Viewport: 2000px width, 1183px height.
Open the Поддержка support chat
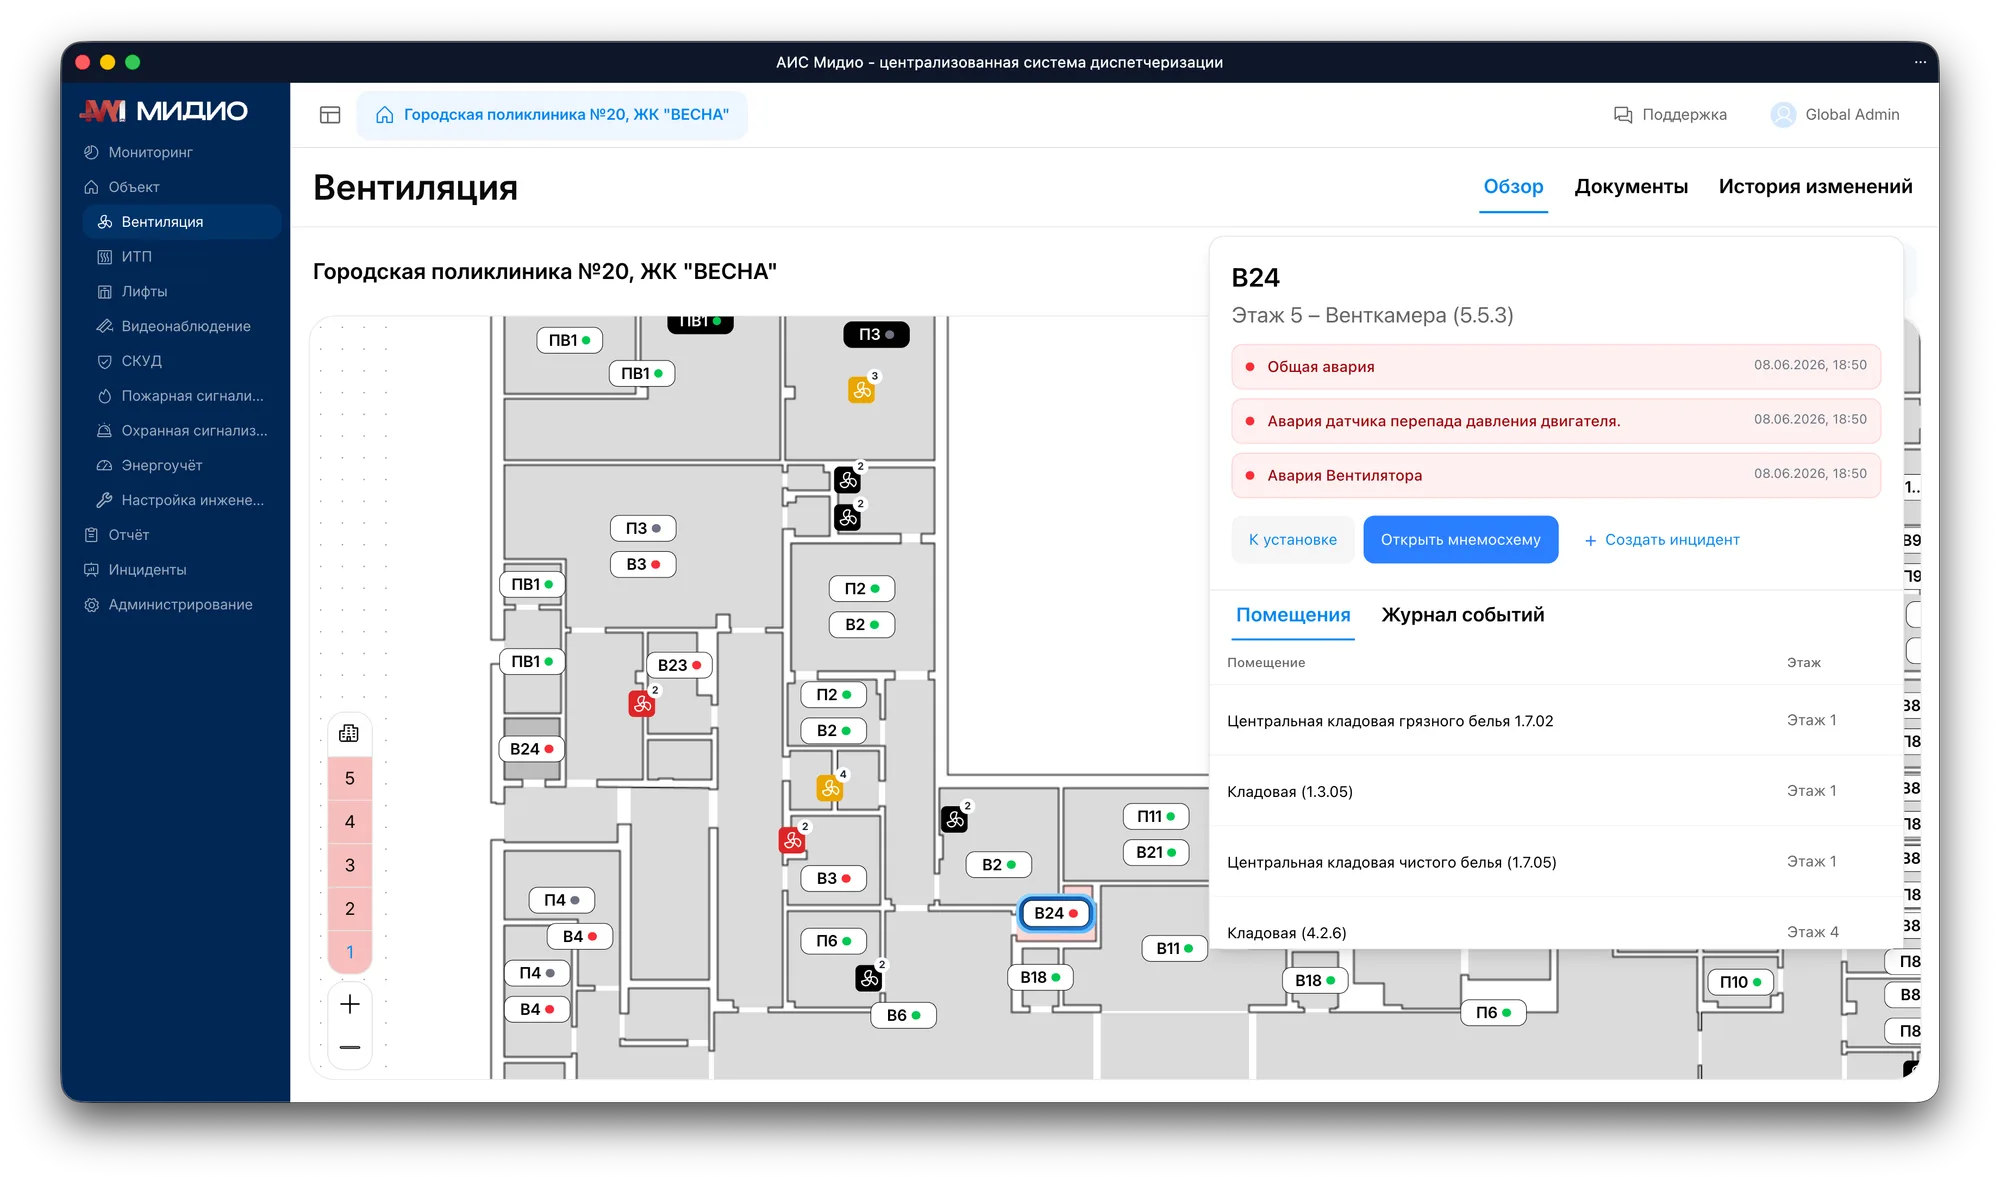pos(1670,115)
